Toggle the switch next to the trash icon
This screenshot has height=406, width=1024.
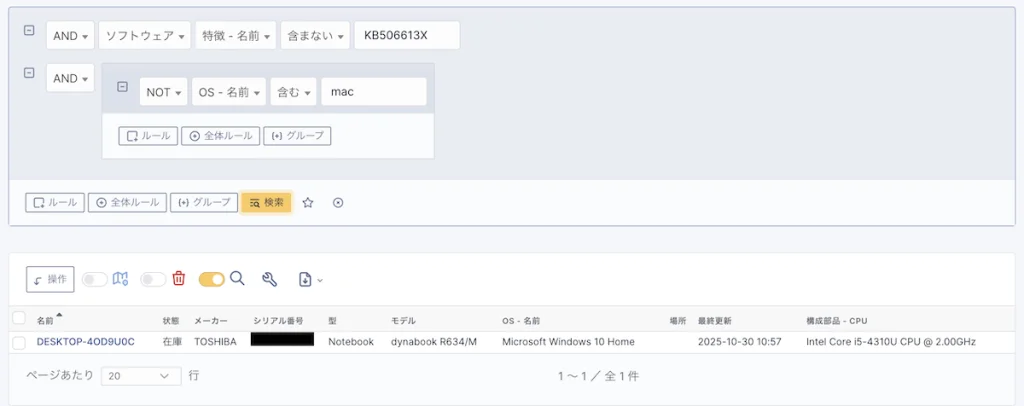pyautogui.click(x=153, y=279)
